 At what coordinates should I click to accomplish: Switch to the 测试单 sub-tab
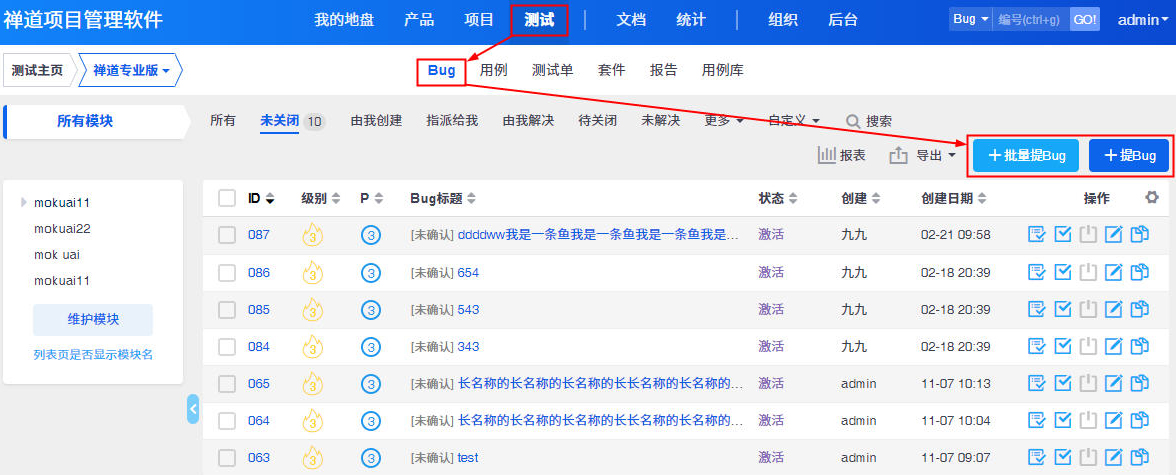[x=553, y=71]
